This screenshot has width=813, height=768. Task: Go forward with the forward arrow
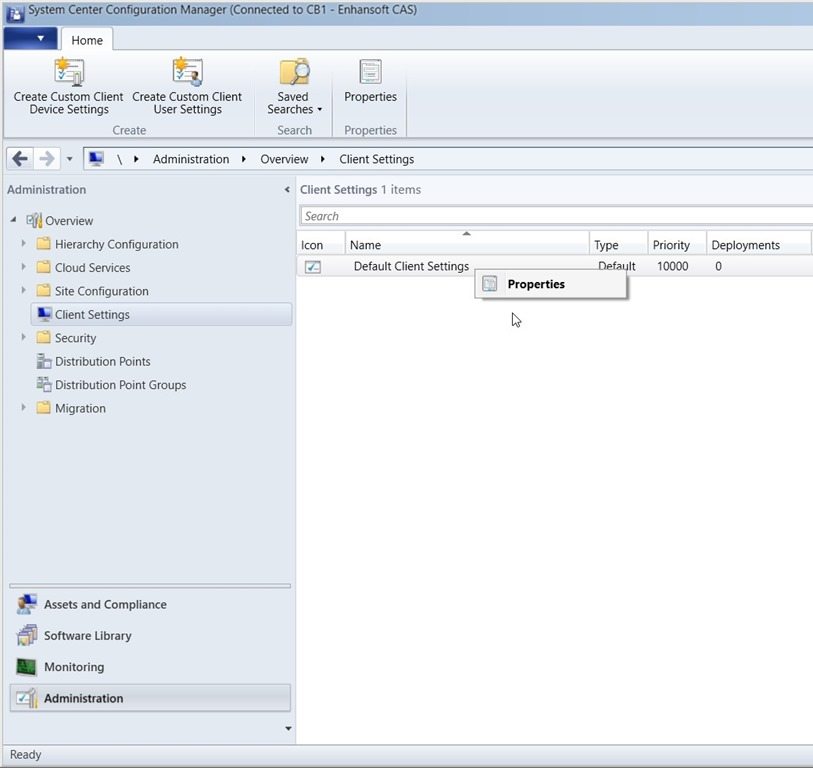47,159
